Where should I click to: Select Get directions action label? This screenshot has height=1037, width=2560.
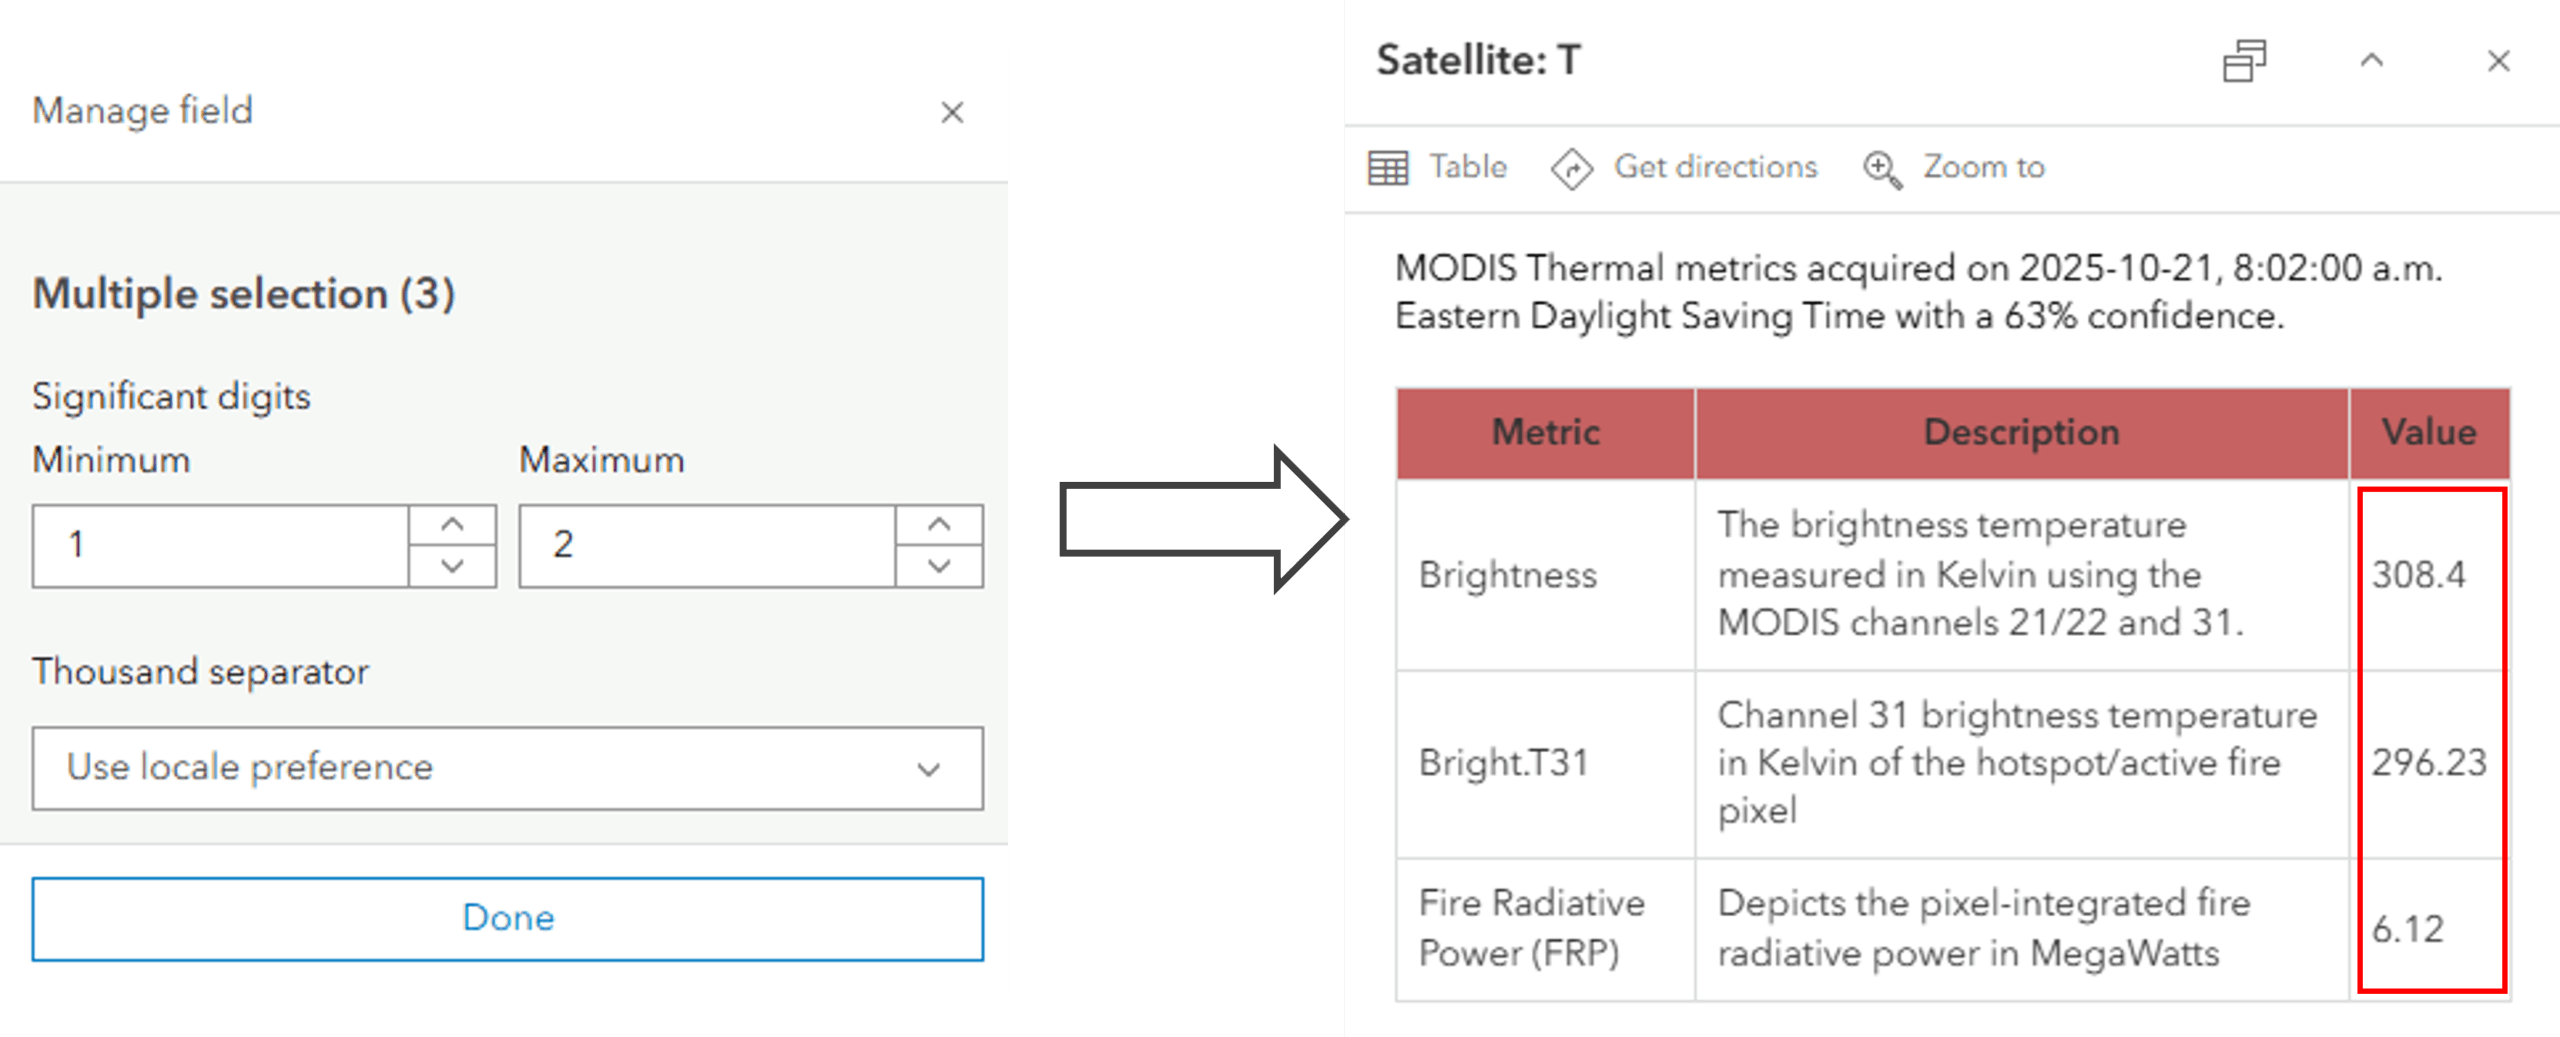(x=1715, y=167)
